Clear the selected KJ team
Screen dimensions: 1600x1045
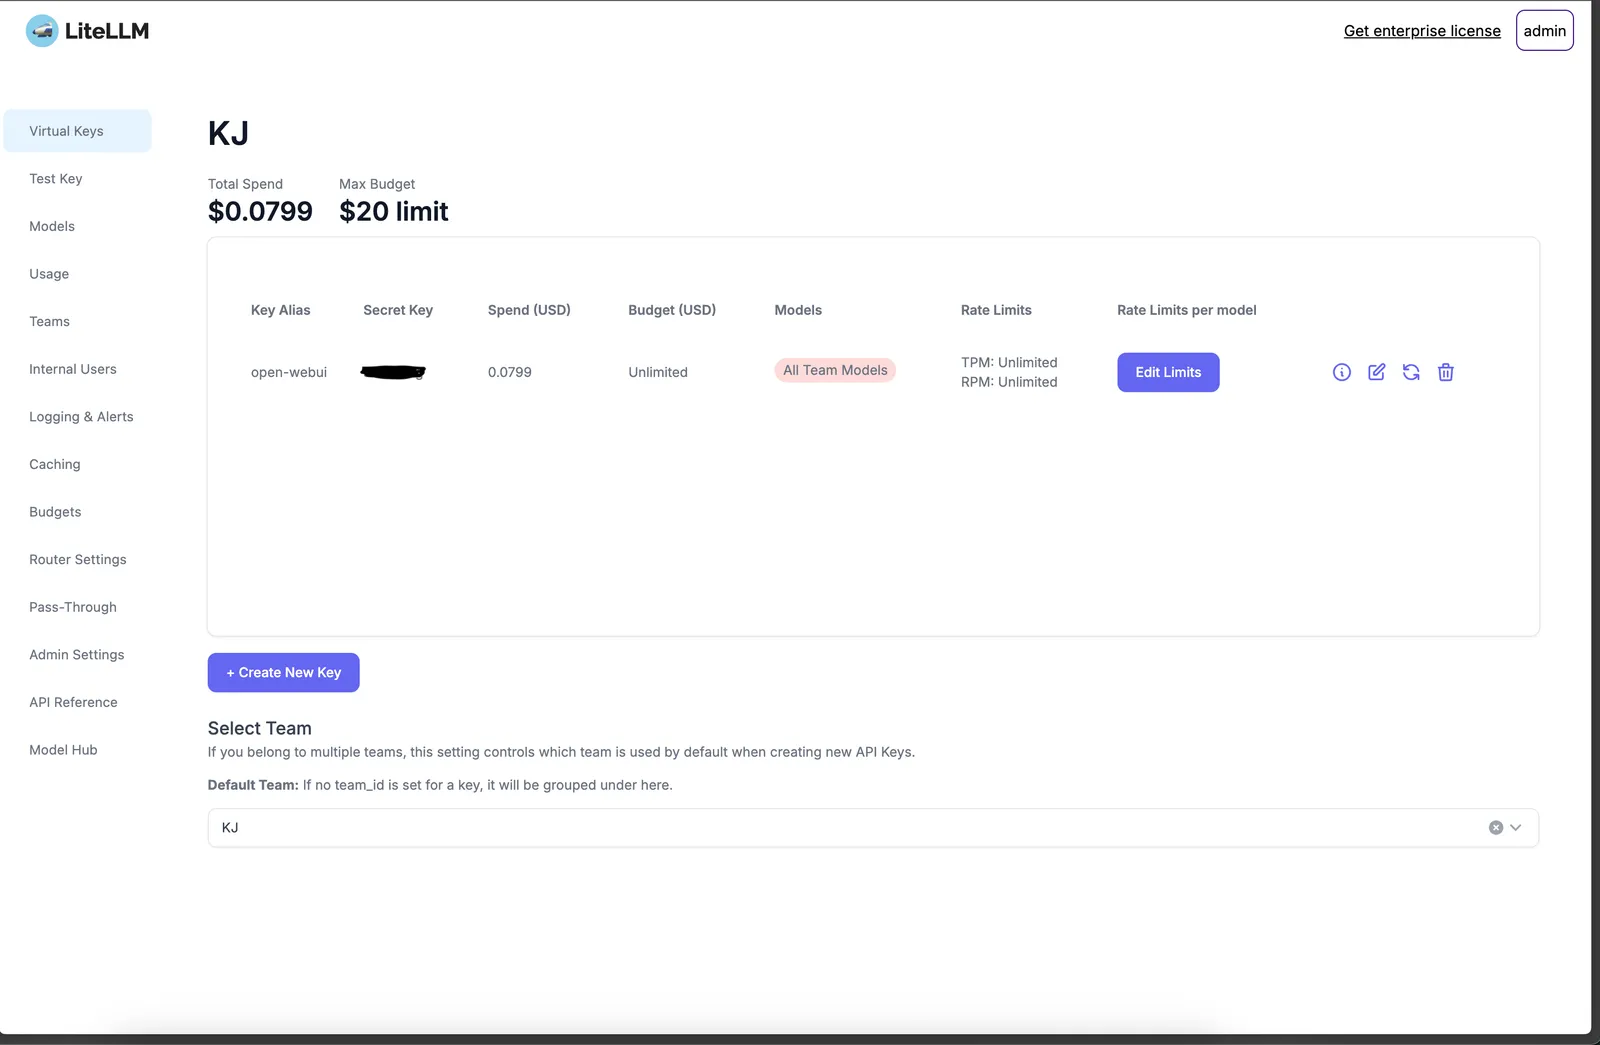coord(1496,828)
